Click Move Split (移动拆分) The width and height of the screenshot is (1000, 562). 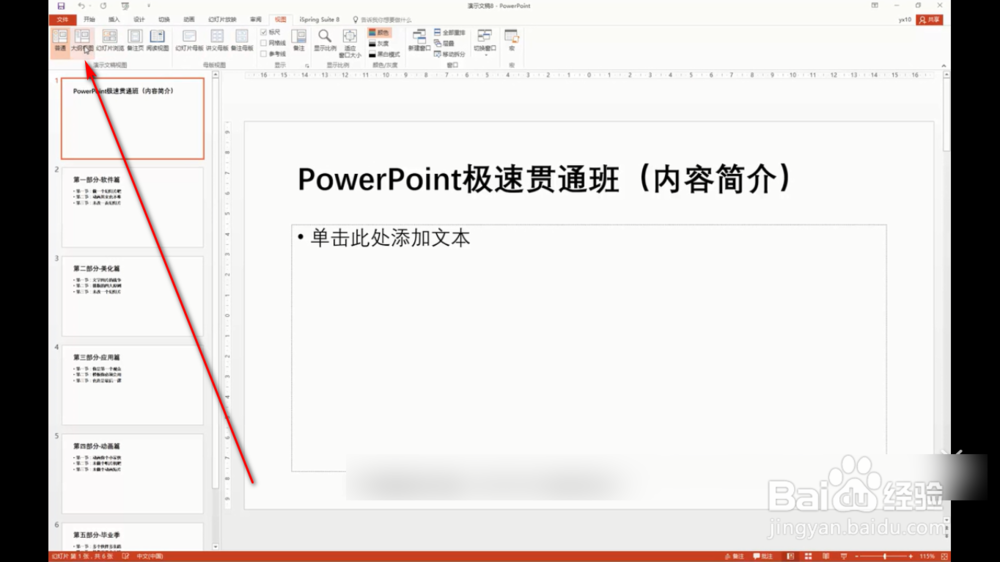450,54
